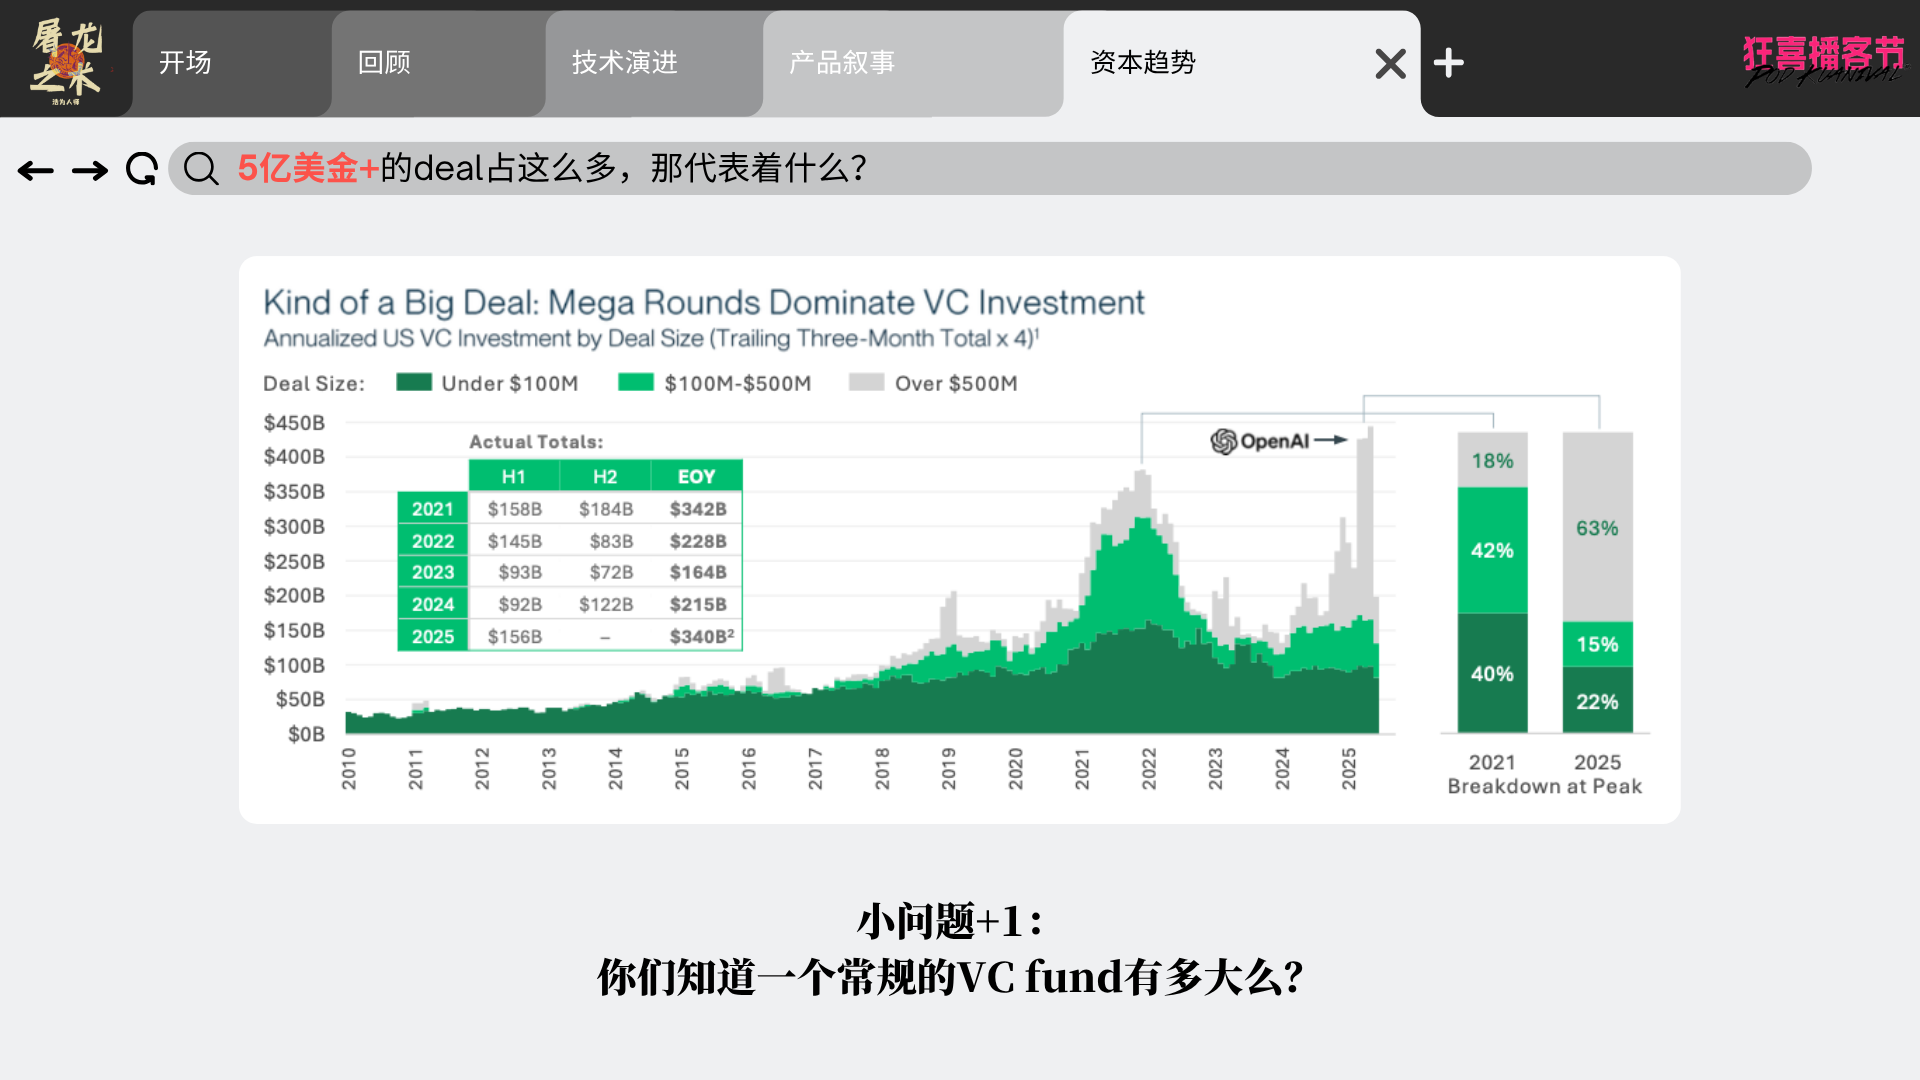Click the chart title Kind of a Big Deal
Image resolution: width=1920 pixels, height=1080 pixels.
tap(703, 302)
